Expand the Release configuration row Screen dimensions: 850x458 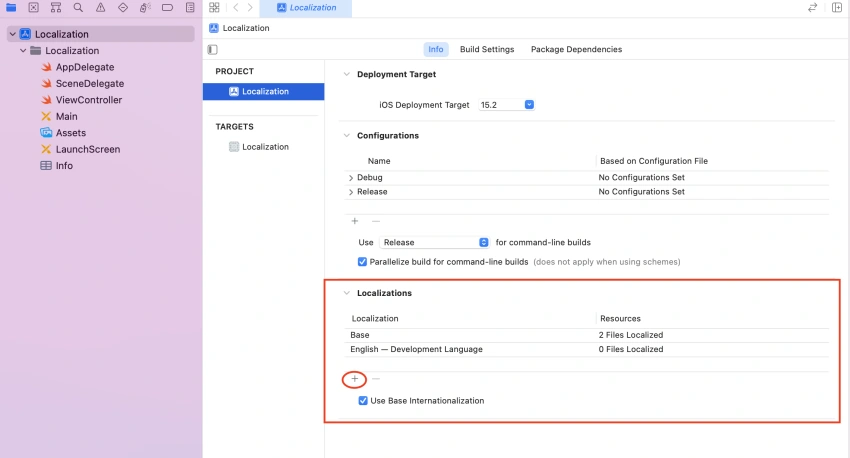pos(351,192)
